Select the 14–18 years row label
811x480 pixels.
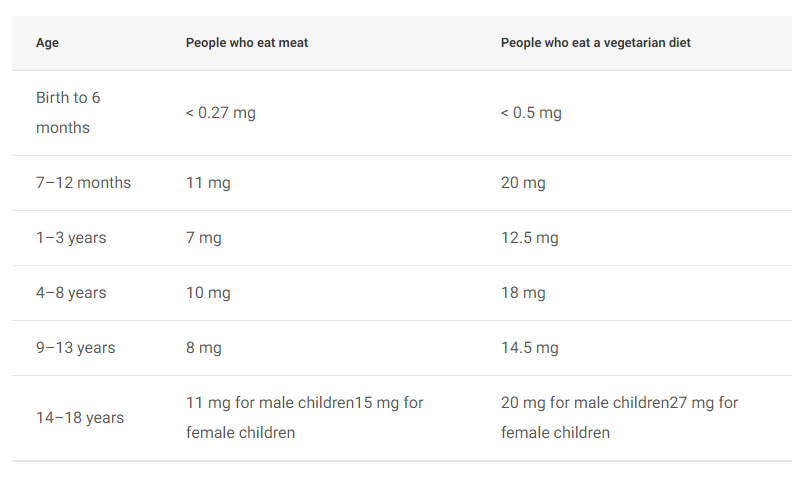pos(80,418)
